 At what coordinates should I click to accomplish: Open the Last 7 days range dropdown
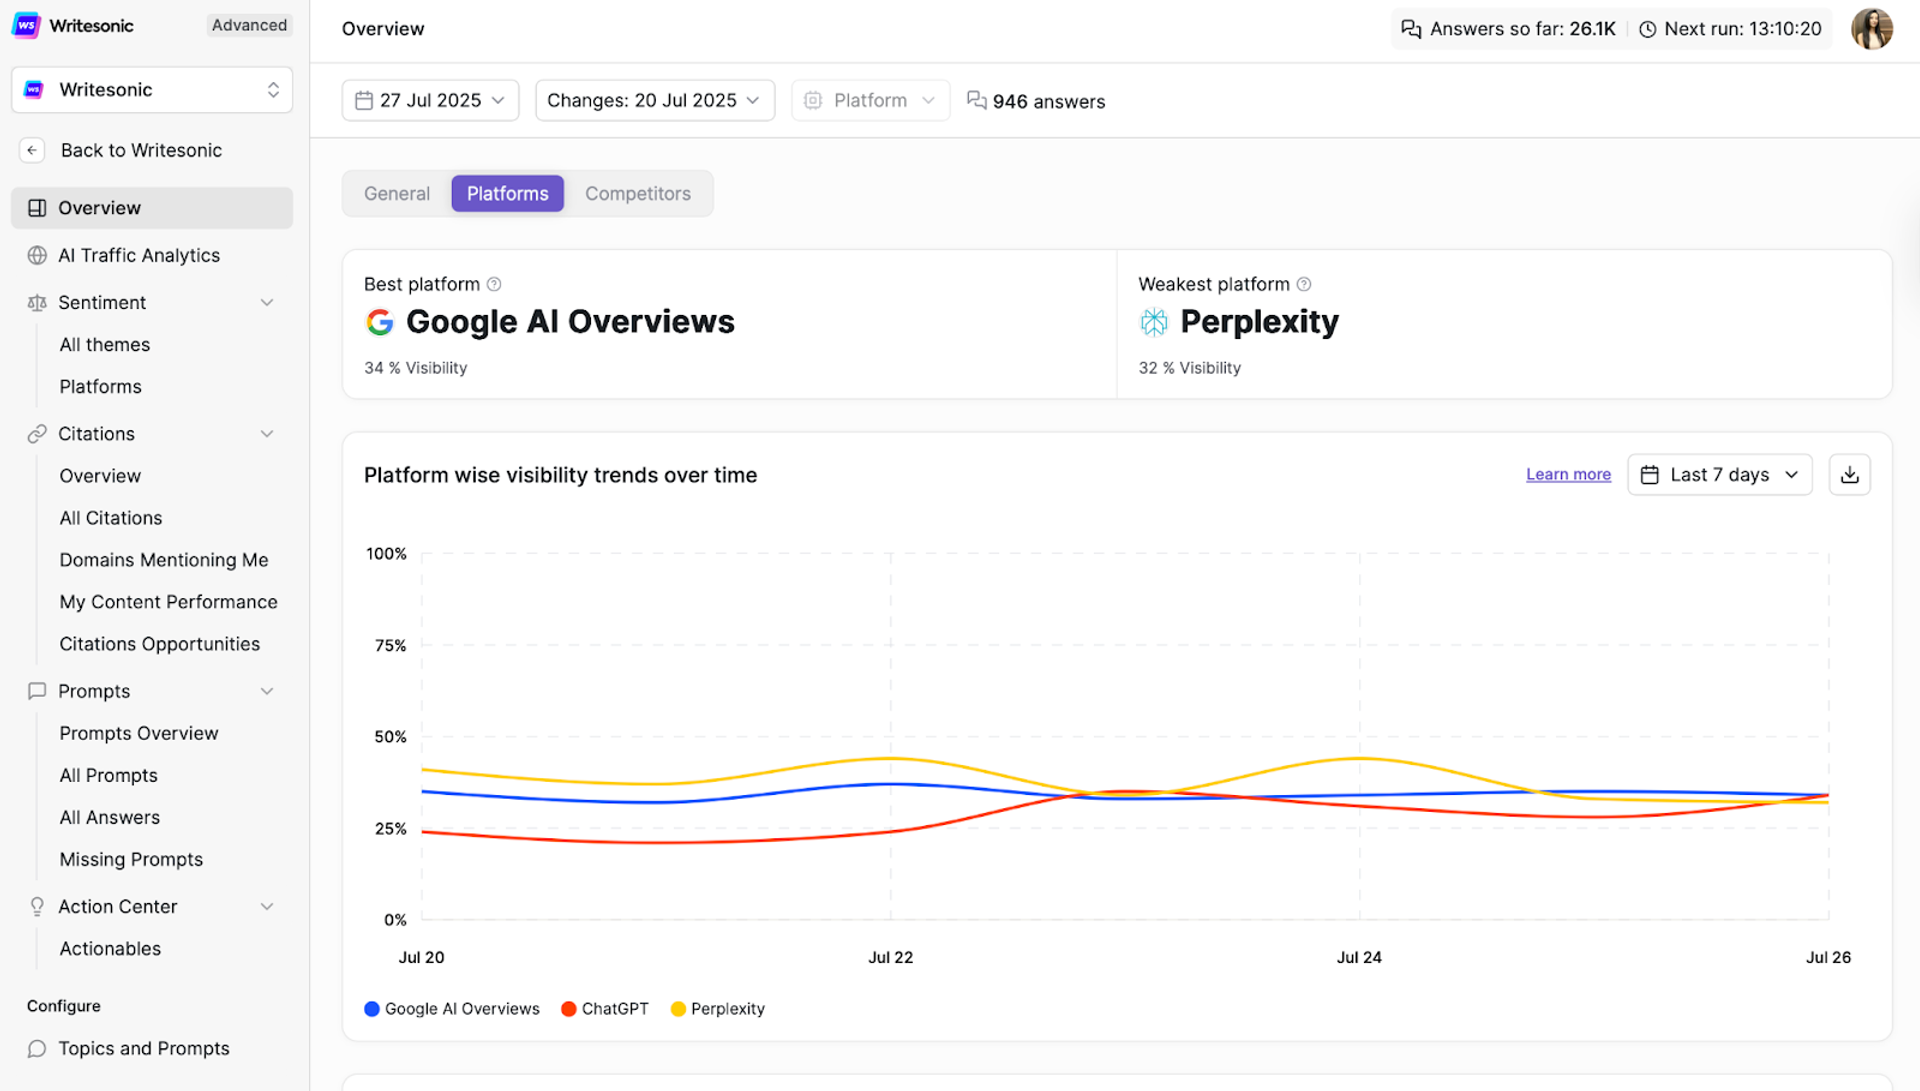coord(1719,475)
